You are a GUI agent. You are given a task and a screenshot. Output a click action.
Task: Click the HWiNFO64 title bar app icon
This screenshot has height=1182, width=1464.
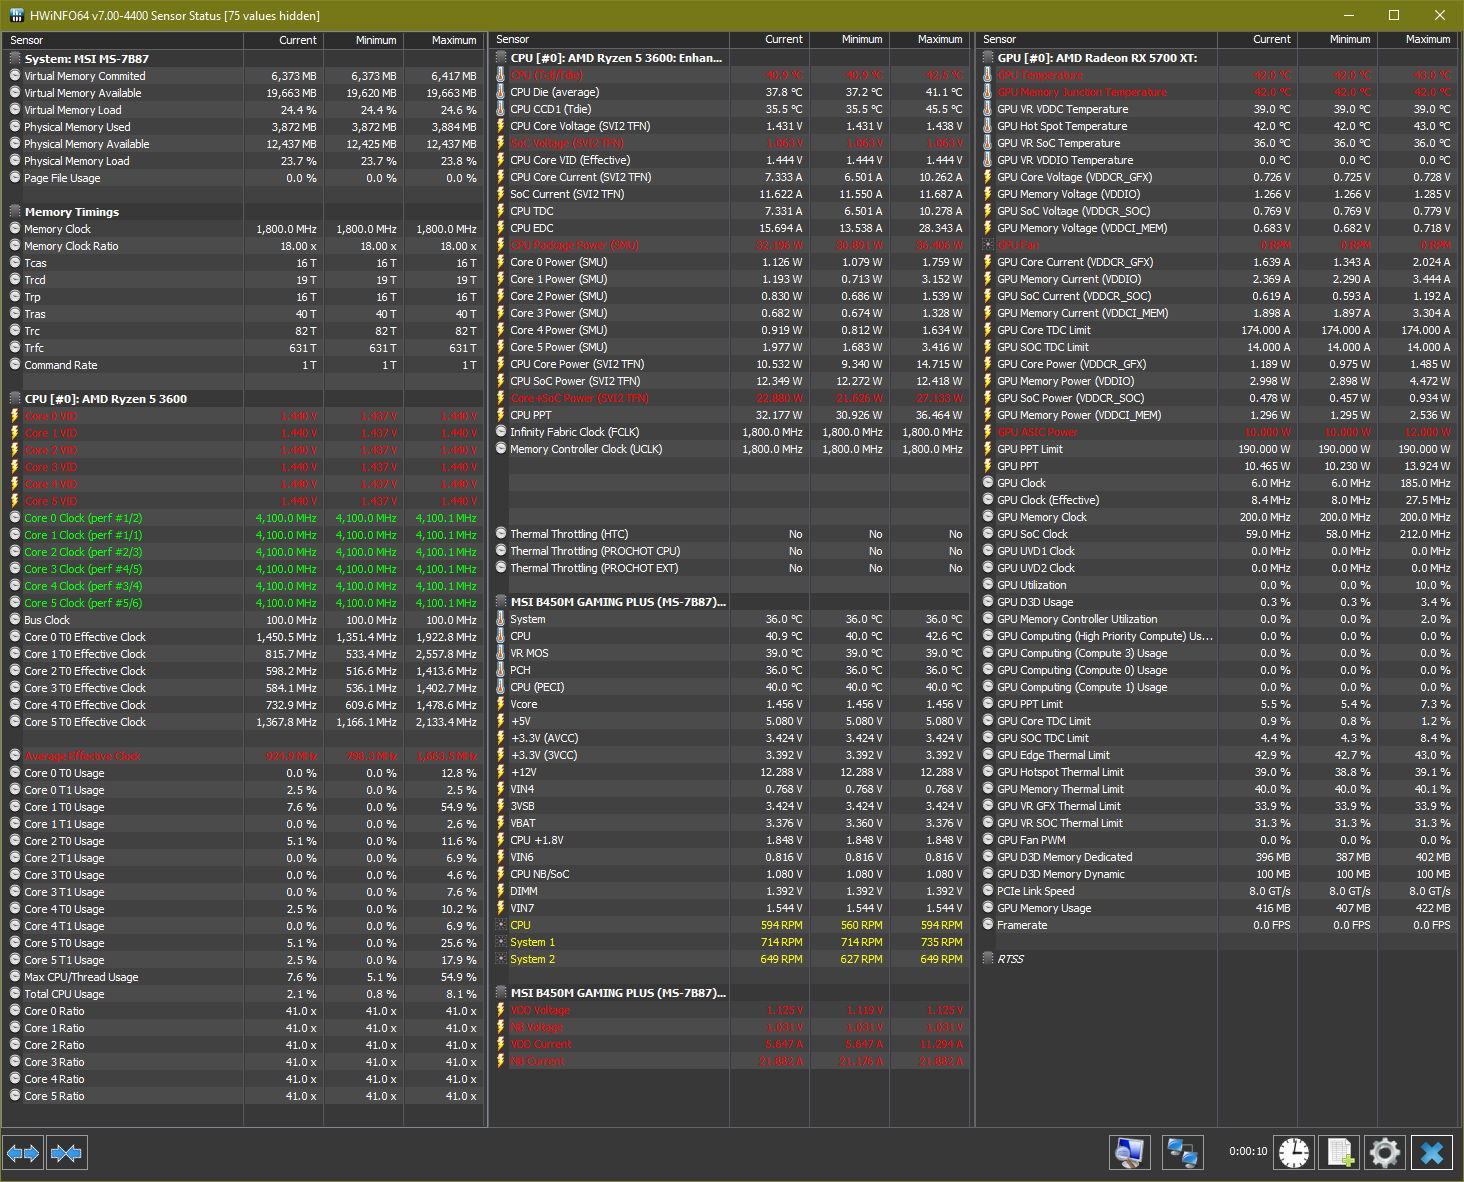click(x=16, y=15)
